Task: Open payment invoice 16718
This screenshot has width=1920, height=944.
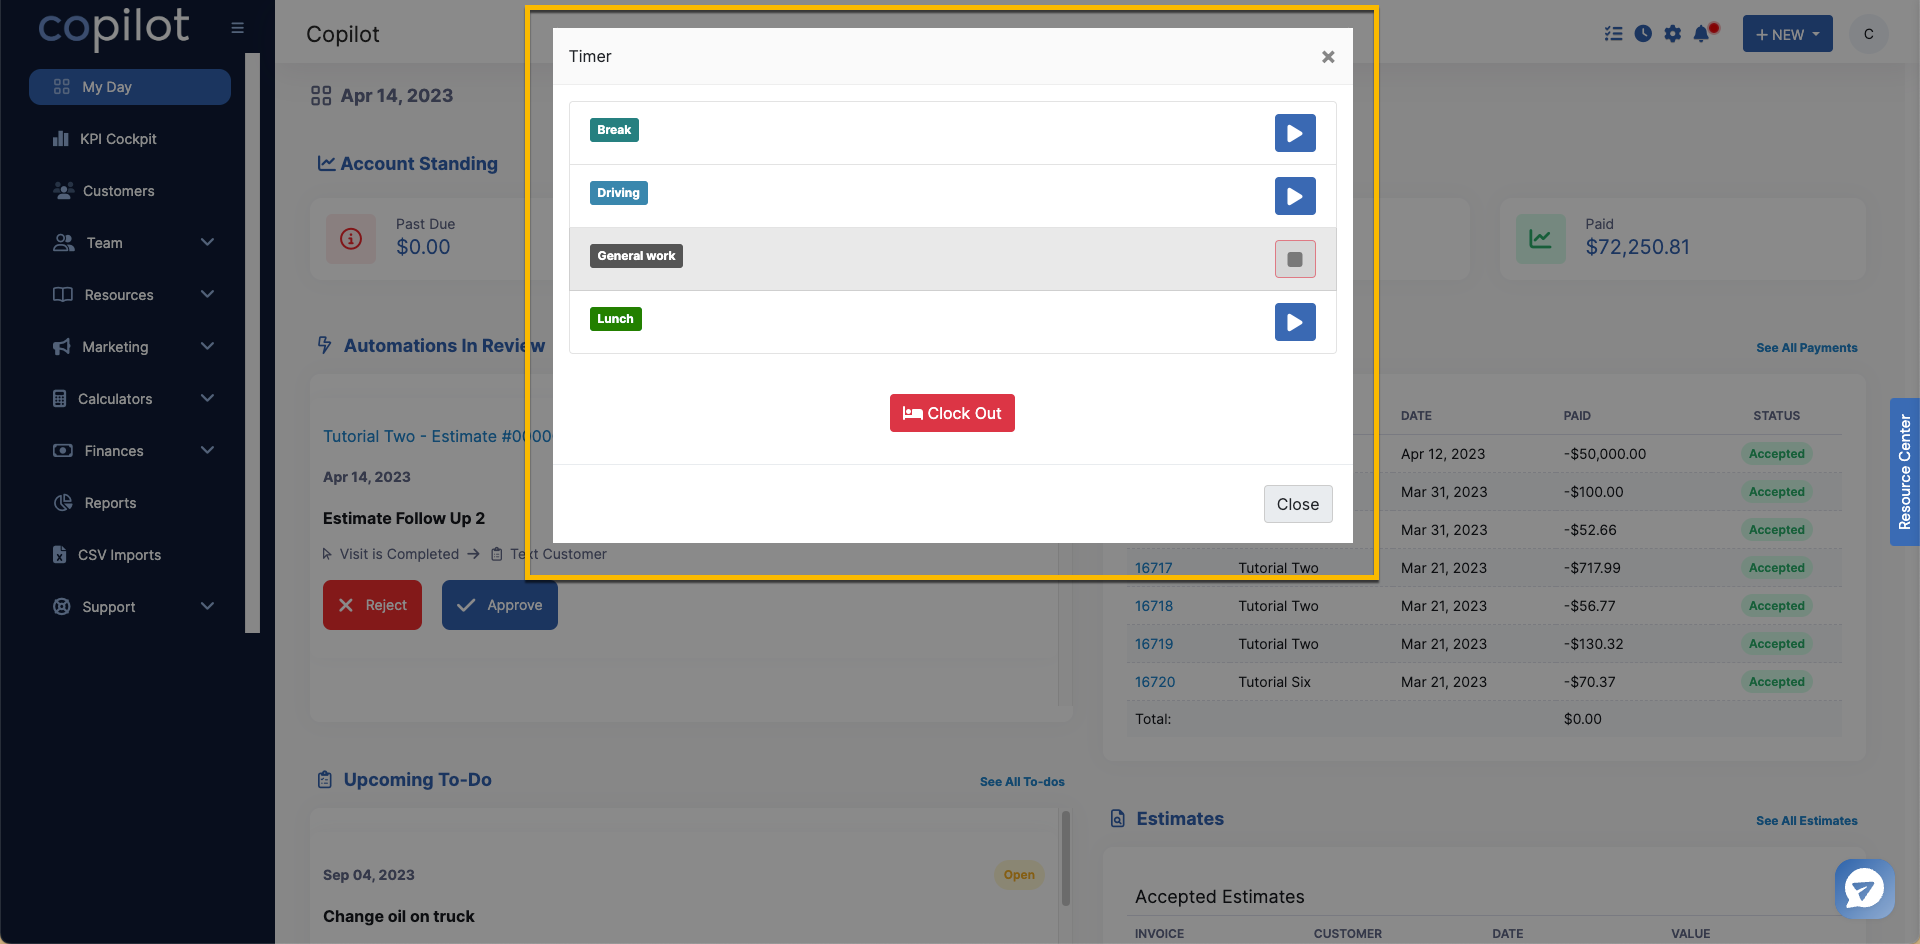Action: click(x=1154, y=606)
